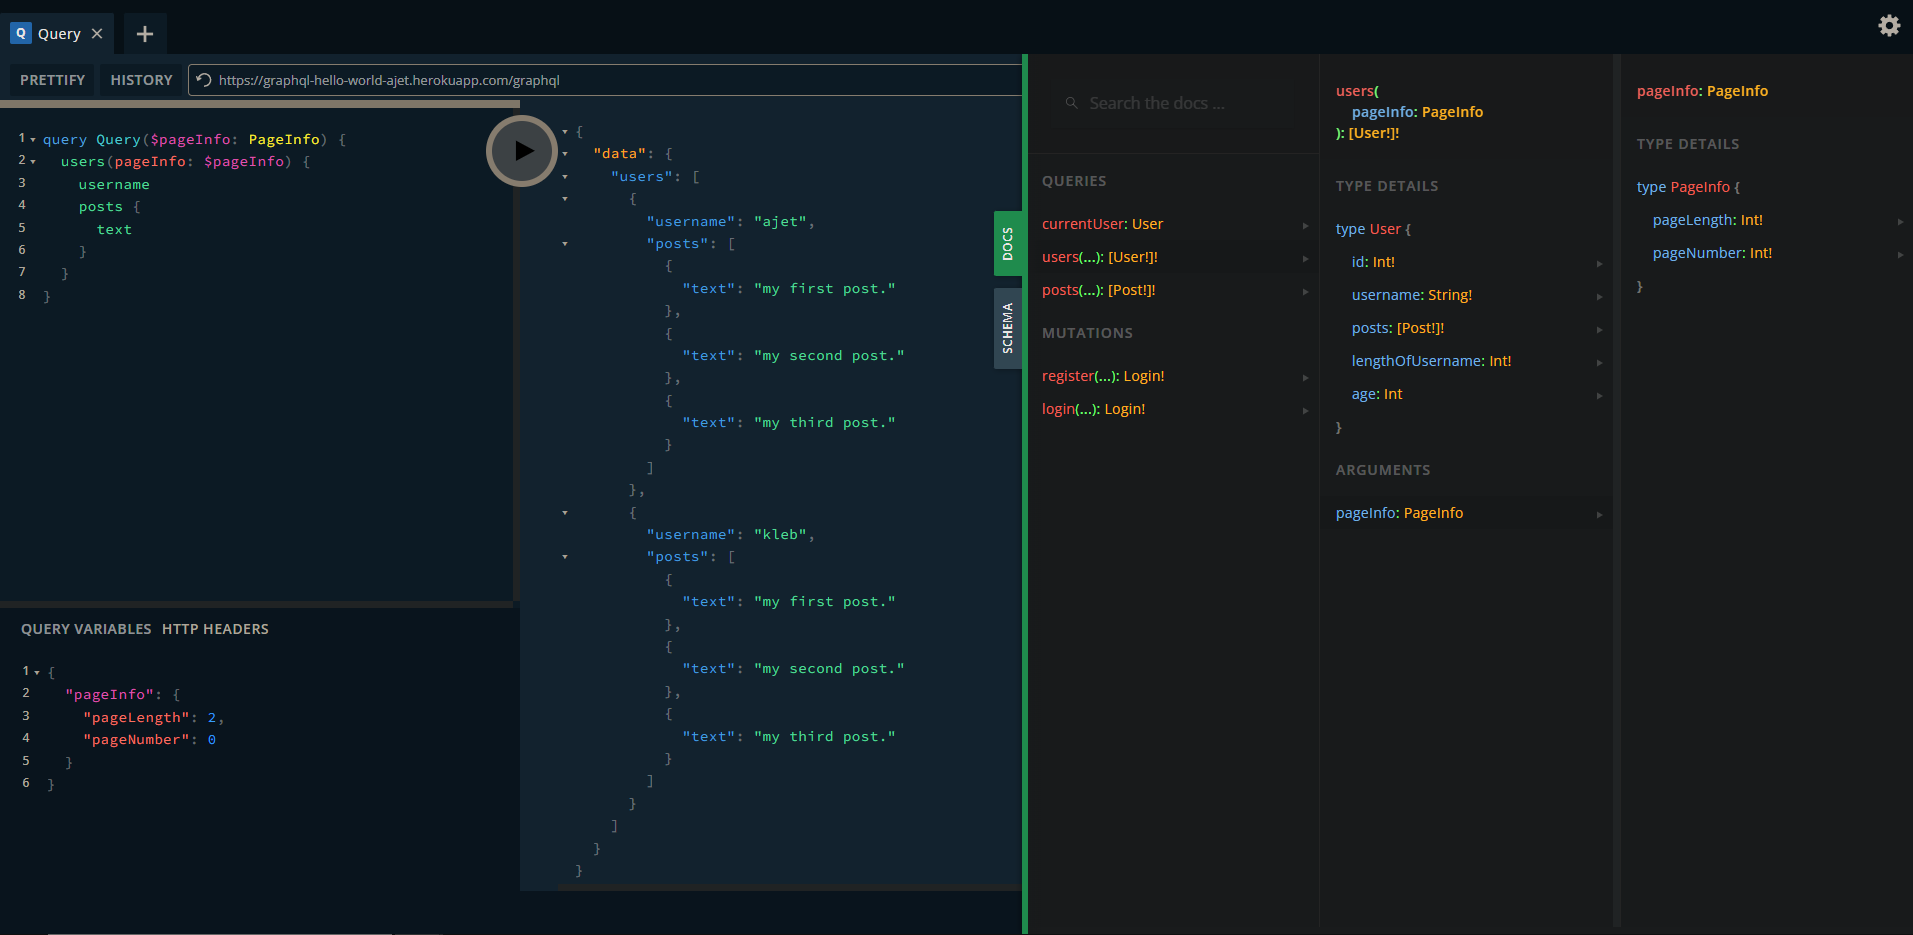The width and height of the screenshot is (1913, 935).
Task: Open the SCHEMA sidebar tab
Action: 1007,328
